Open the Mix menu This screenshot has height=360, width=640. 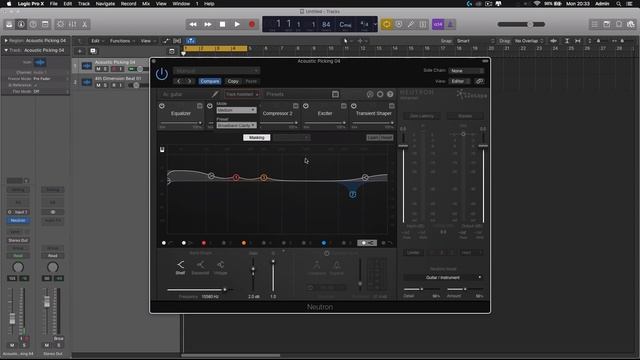146,4
